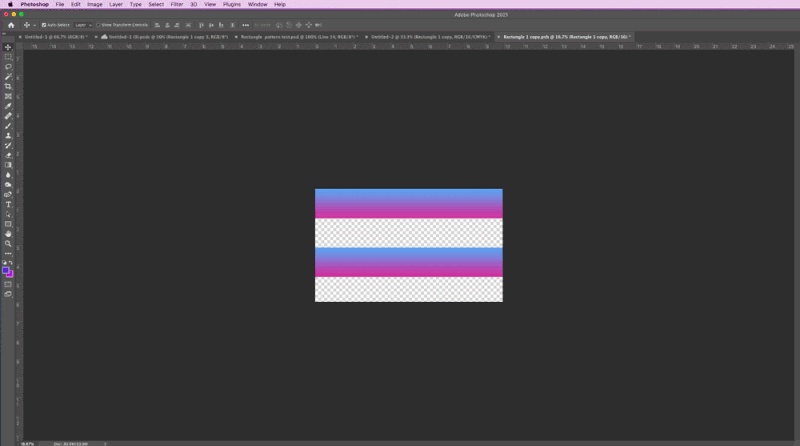Select the Rectangle shape tool
Image resolution: width=800 pixels, height=446 pixels.
point(8,224)
